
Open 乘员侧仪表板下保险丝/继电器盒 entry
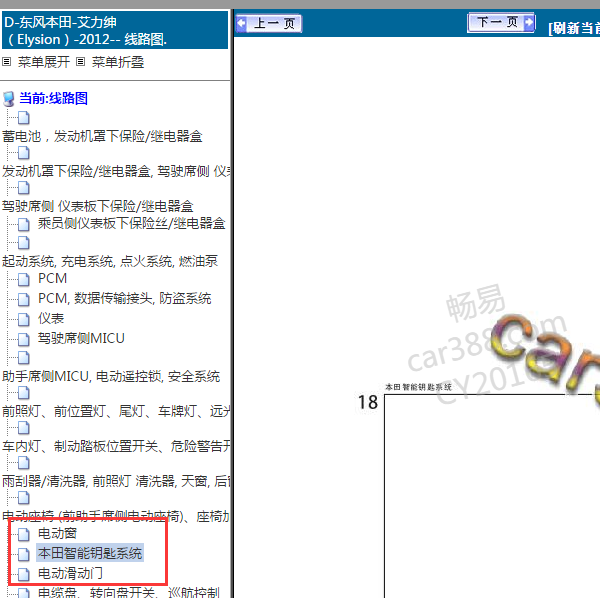point(131,223)
